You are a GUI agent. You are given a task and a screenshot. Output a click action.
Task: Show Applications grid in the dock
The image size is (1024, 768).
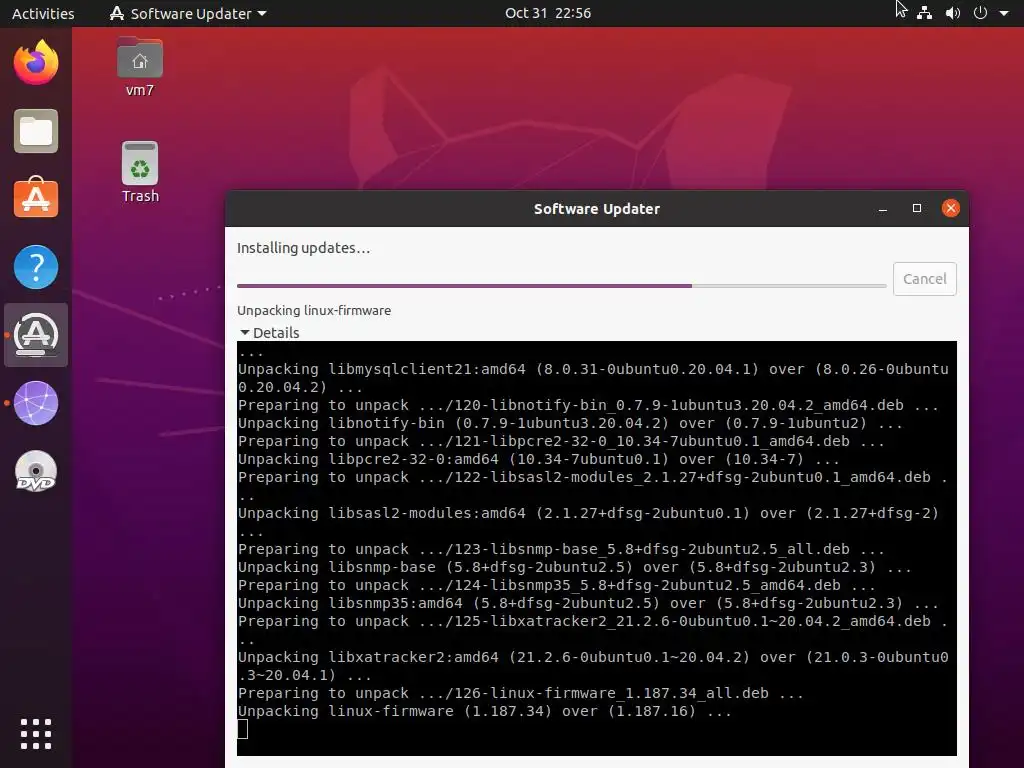(36, 734)
